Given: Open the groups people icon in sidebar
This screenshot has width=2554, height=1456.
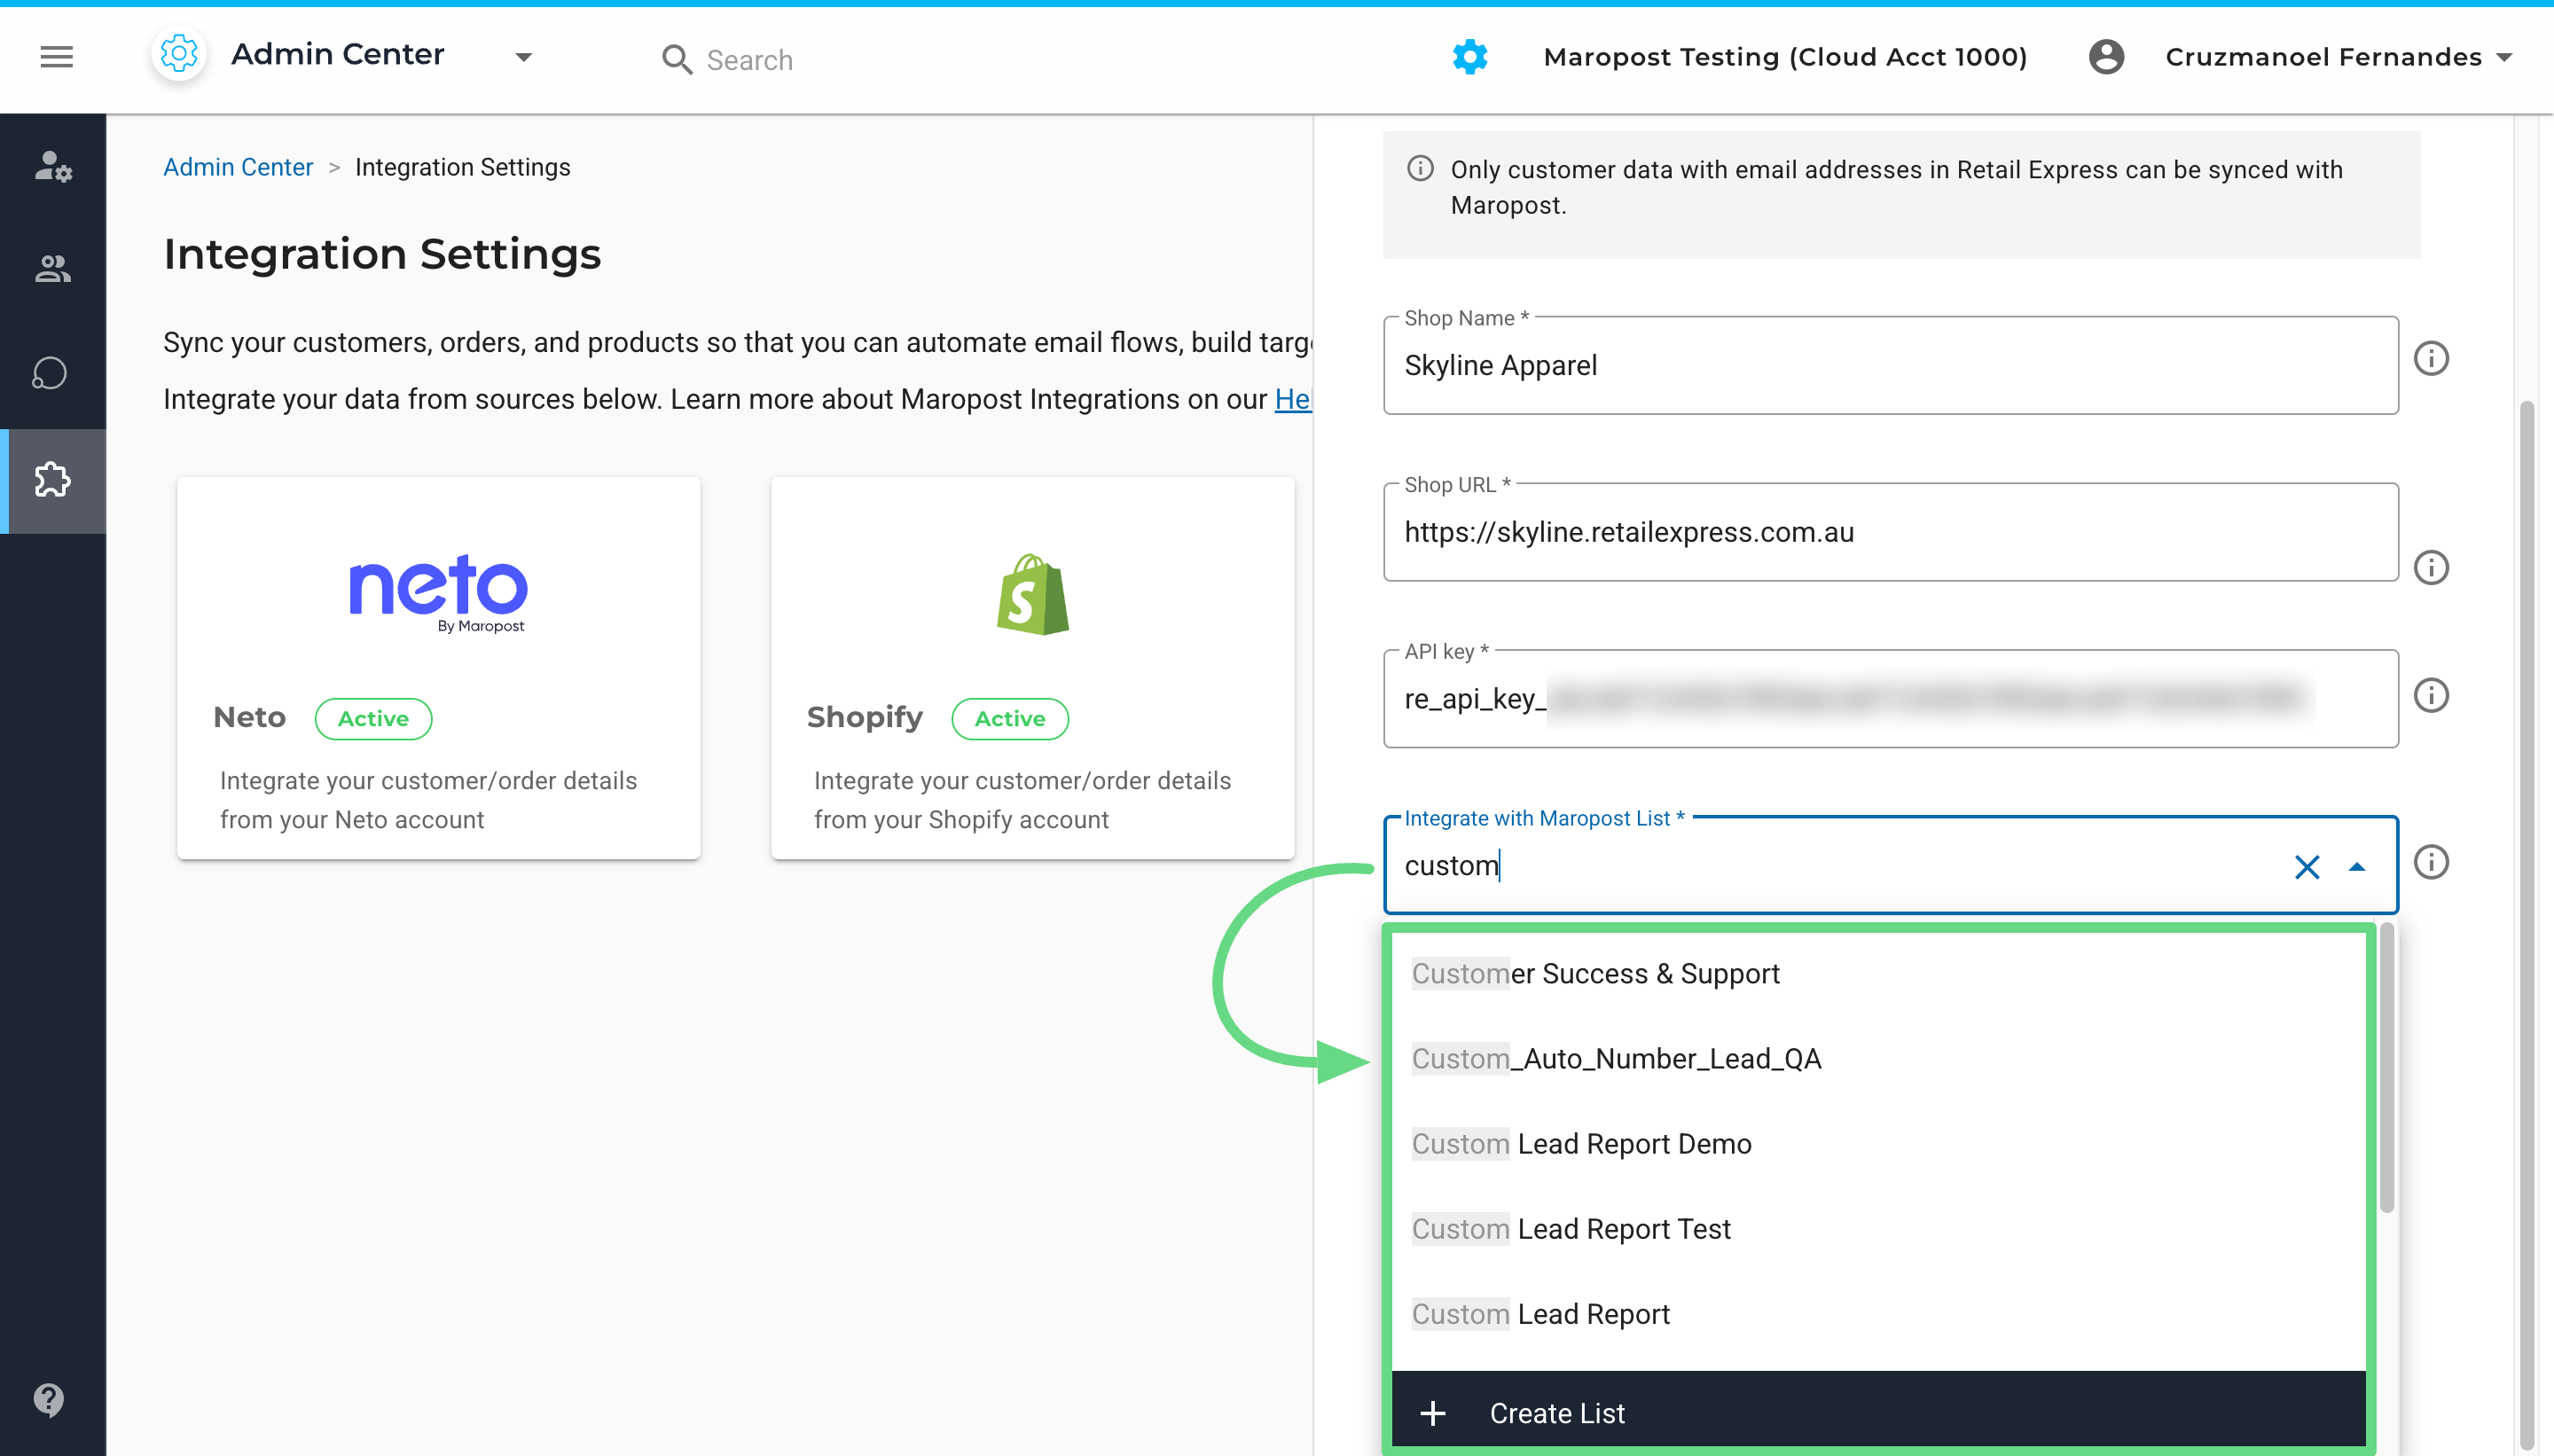Looking at the screenshot, I should point(53,269).
